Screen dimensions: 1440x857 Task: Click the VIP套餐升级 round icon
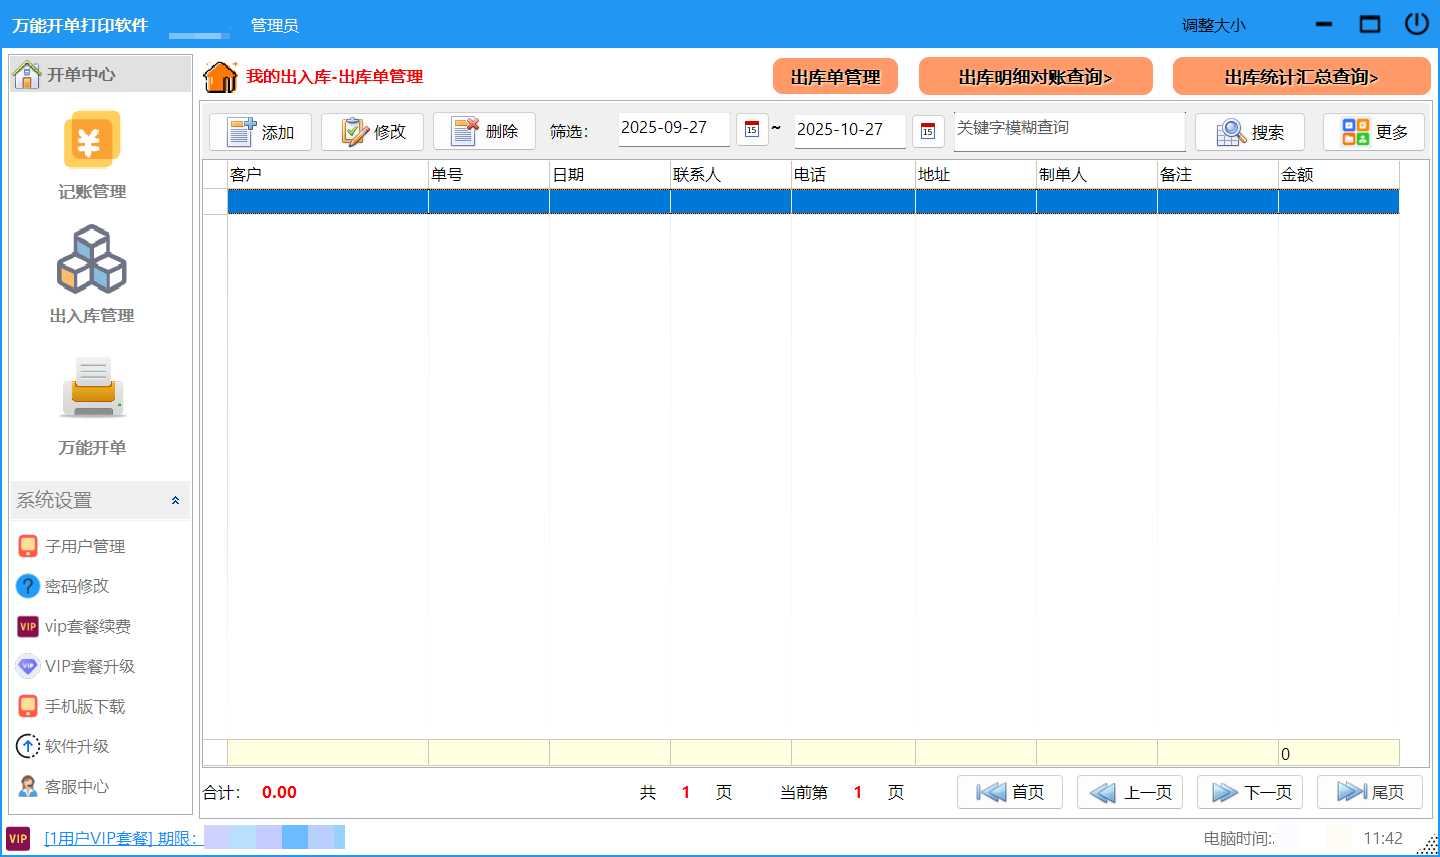[28, 666]
